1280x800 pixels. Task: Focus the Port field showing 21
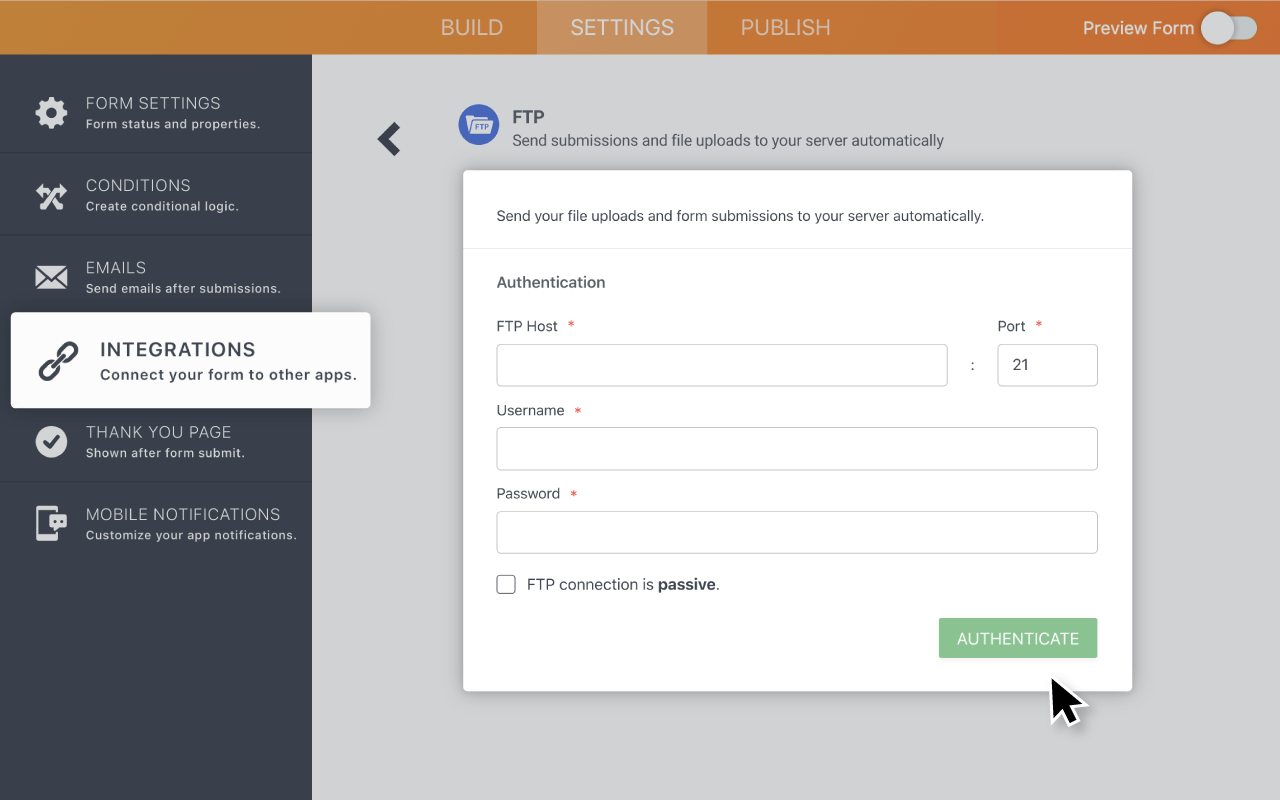point(1047,365)
